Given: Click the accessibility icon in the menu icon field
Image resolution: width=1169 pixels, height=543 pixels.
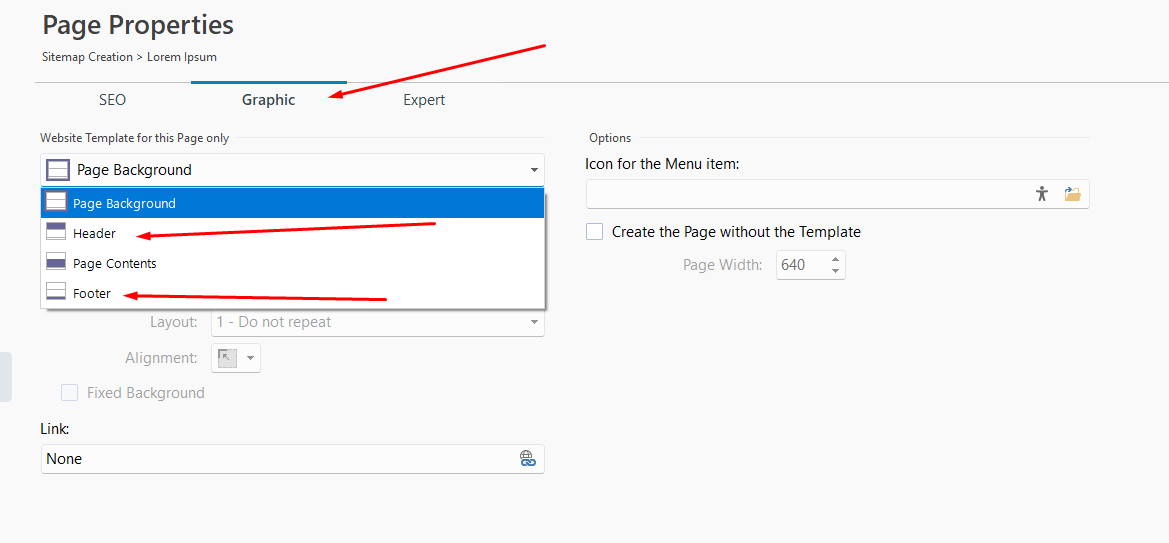Looking at the screenshot, I should coord(1042,194).
